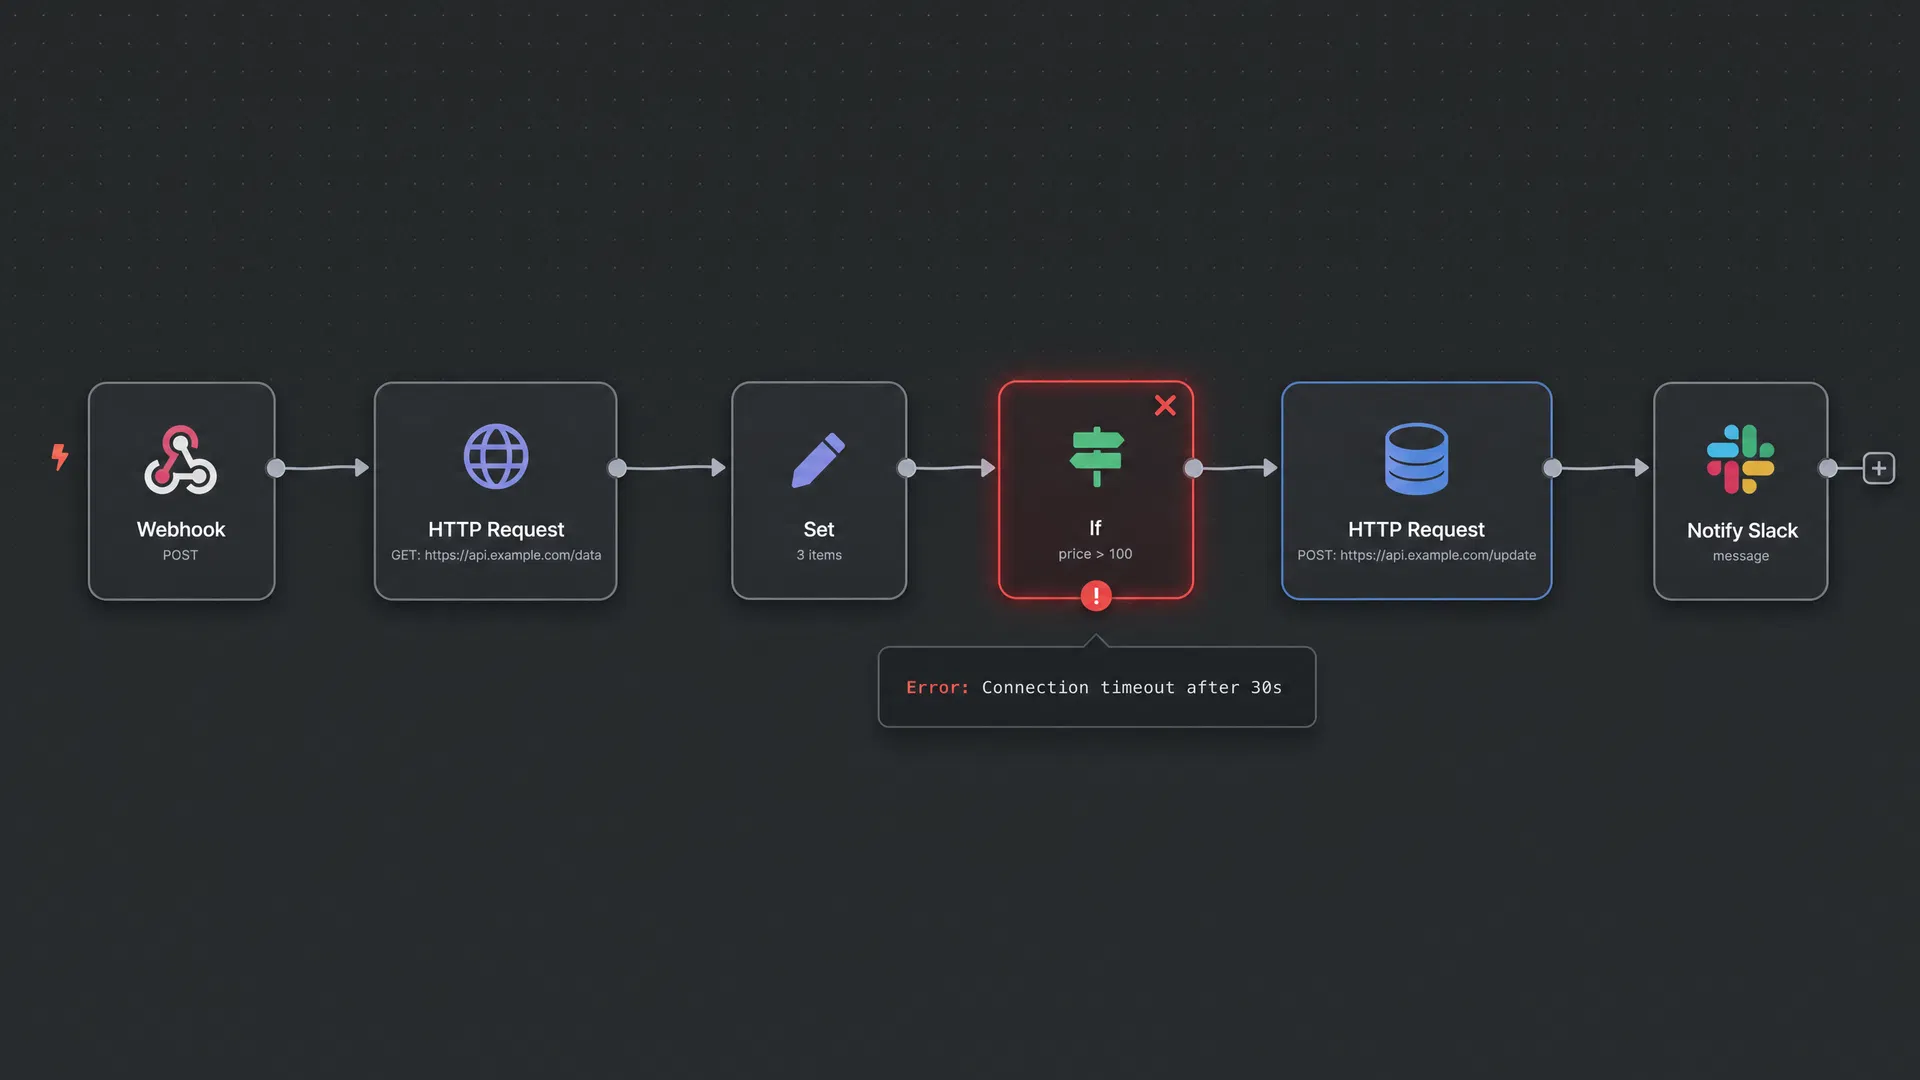This screenshot has height=1080, width=1920.
Task: Click the Webhook node icon
Action: [x=181, y=460]
